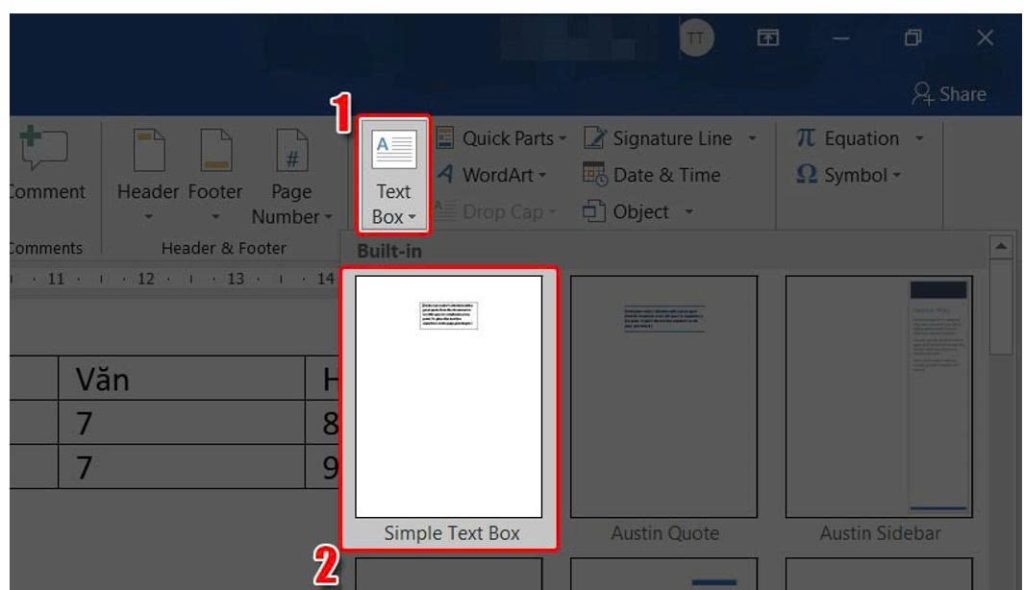
Task: Open Ribbon Display Options
Action: 768,38
